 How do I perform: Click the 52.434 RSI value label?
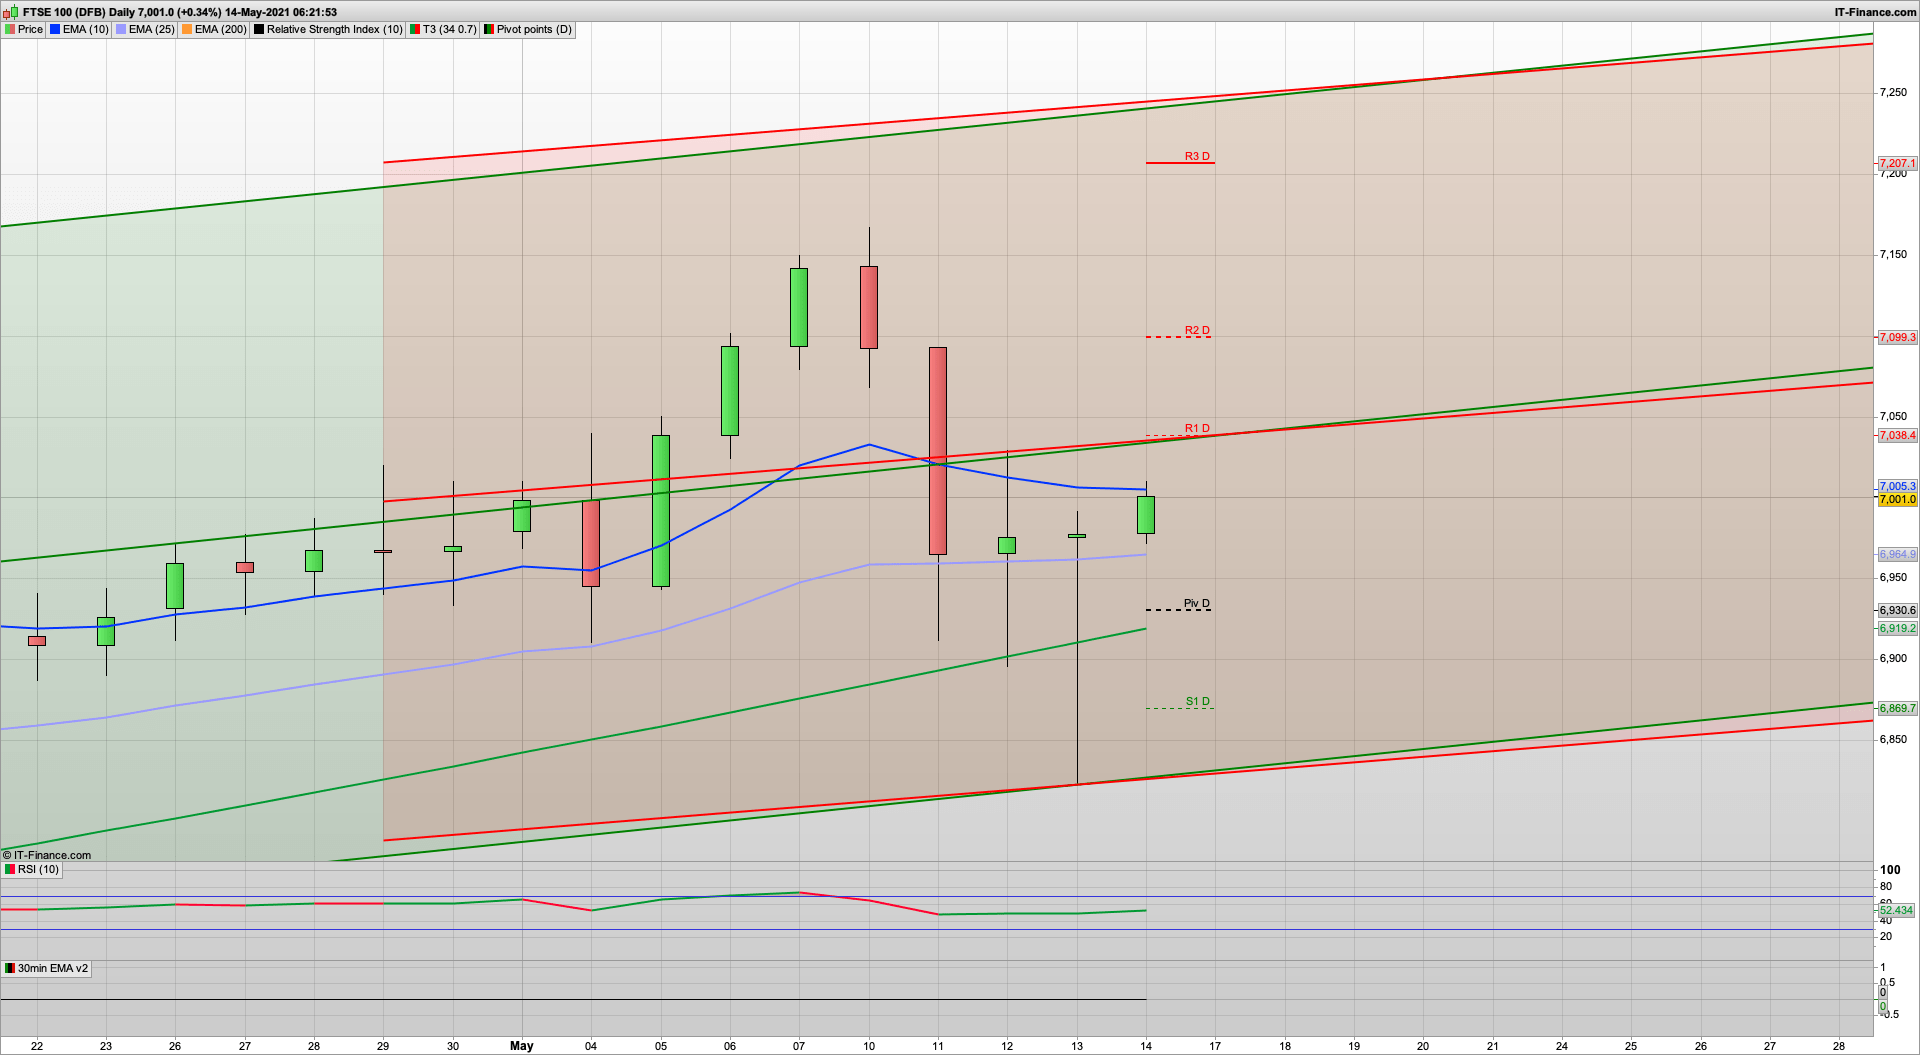[x=1898, y=911]
